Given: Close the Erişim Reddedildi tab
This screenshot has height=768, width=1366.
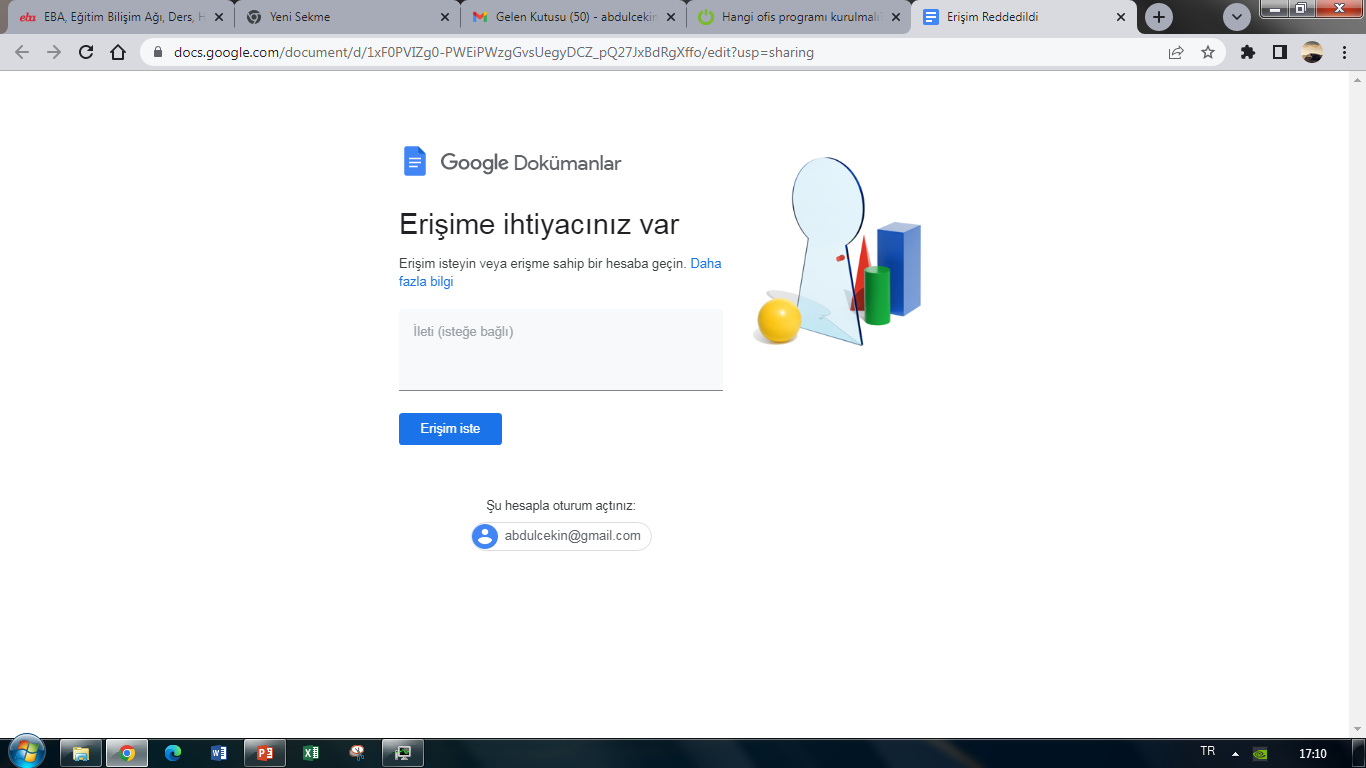Looking at the screenshot, I should coord(1121,17).
